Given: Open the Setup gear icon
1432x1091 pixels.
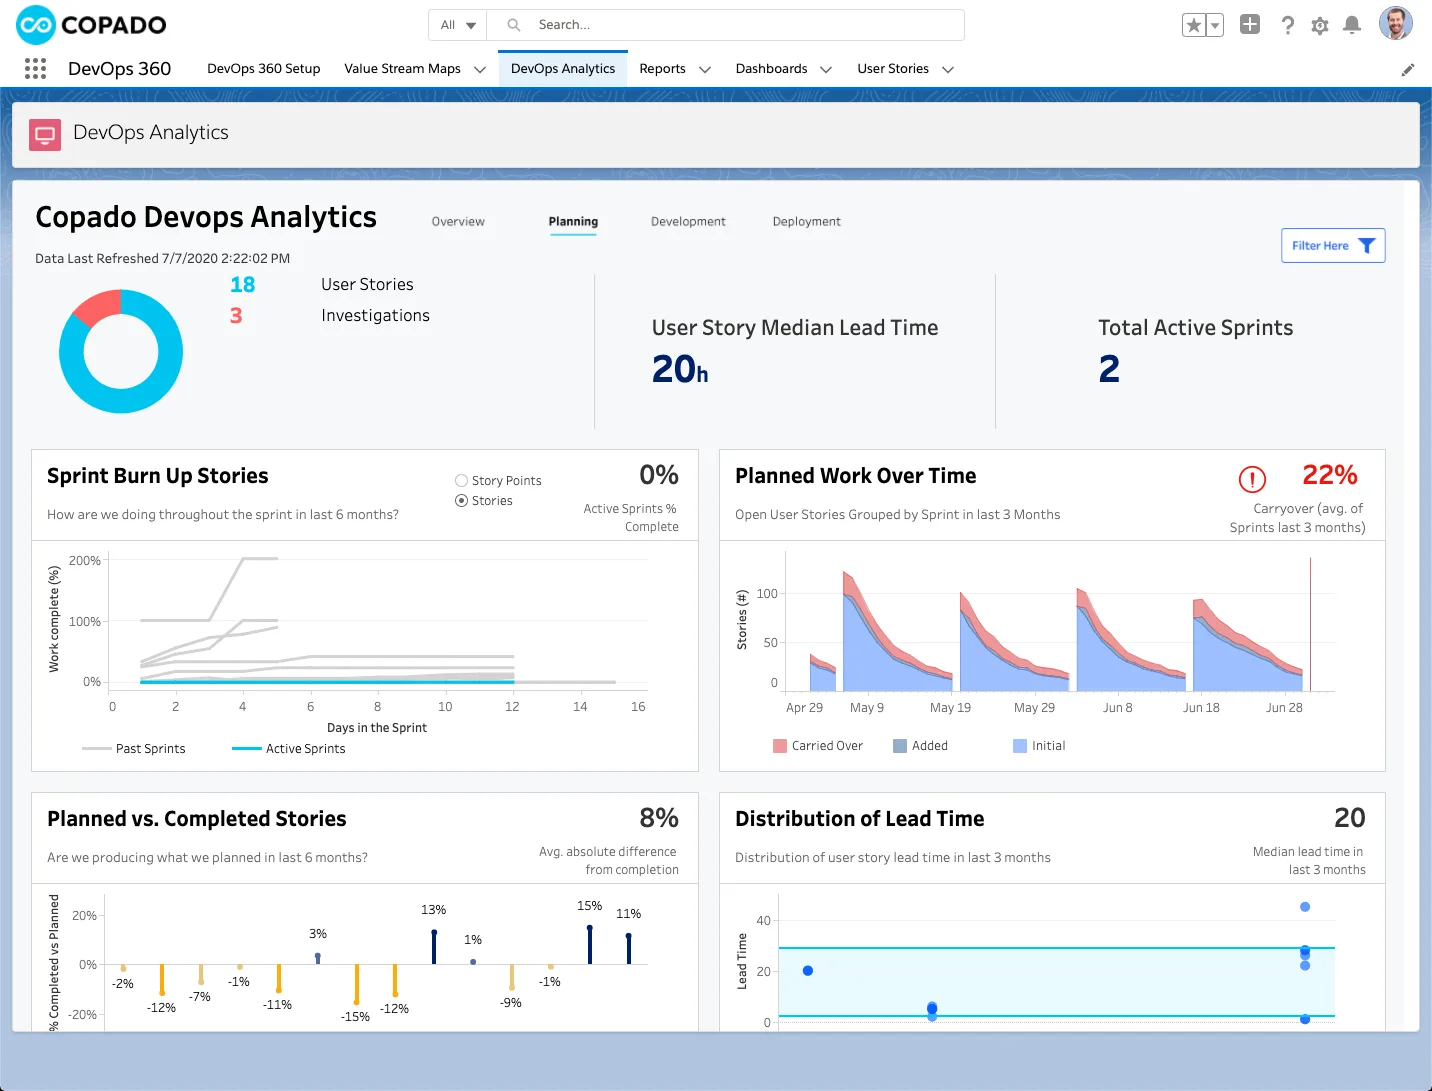Looking at the screenshot, I should pos(1320,25).
